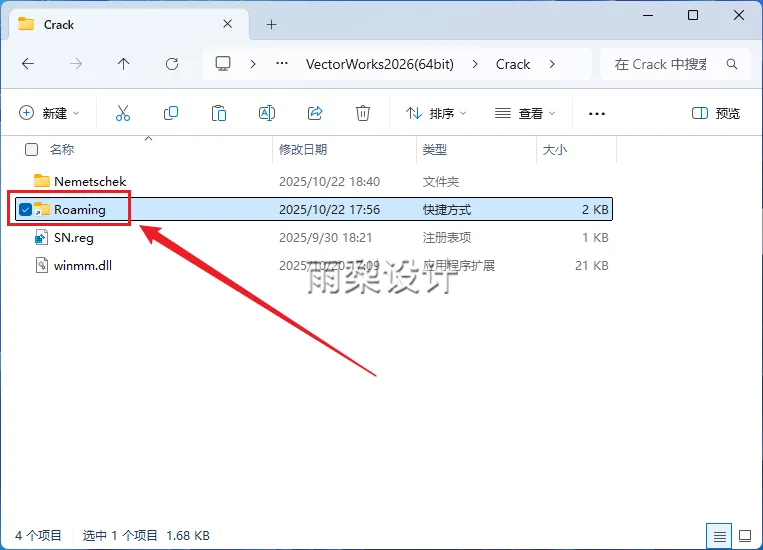763x550 pixels.
Task: Click the 文件夹 type cell
Action: (x=441, y=182)
